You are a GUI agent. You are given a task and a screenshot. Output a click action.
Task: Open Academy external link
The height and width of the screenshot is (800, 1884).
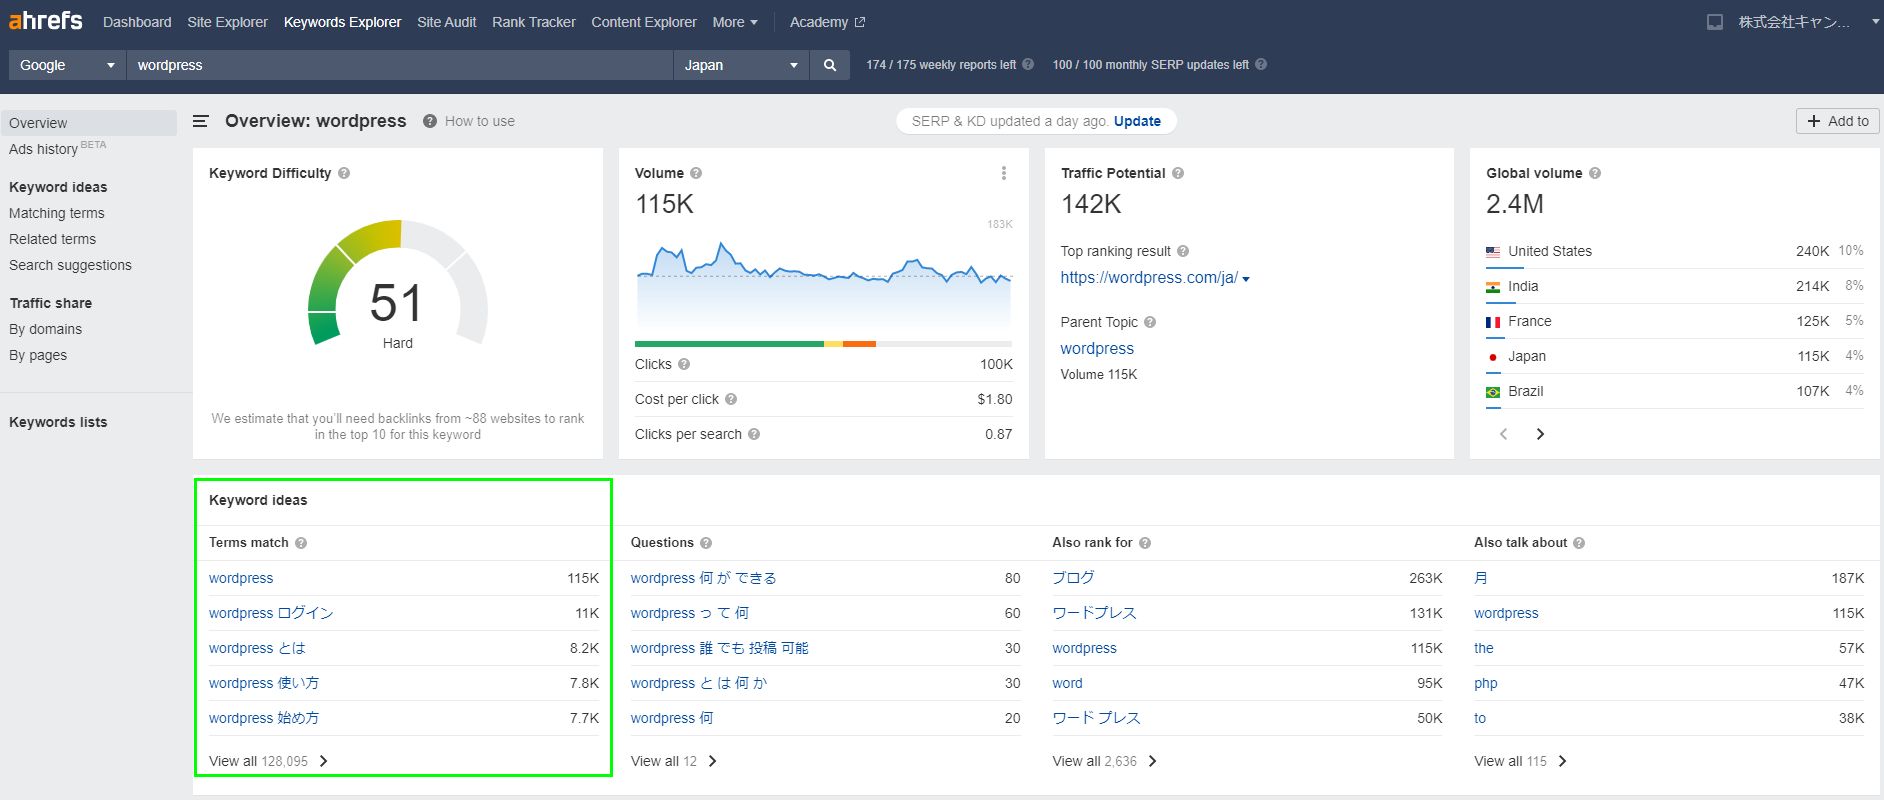coord(827,22)
